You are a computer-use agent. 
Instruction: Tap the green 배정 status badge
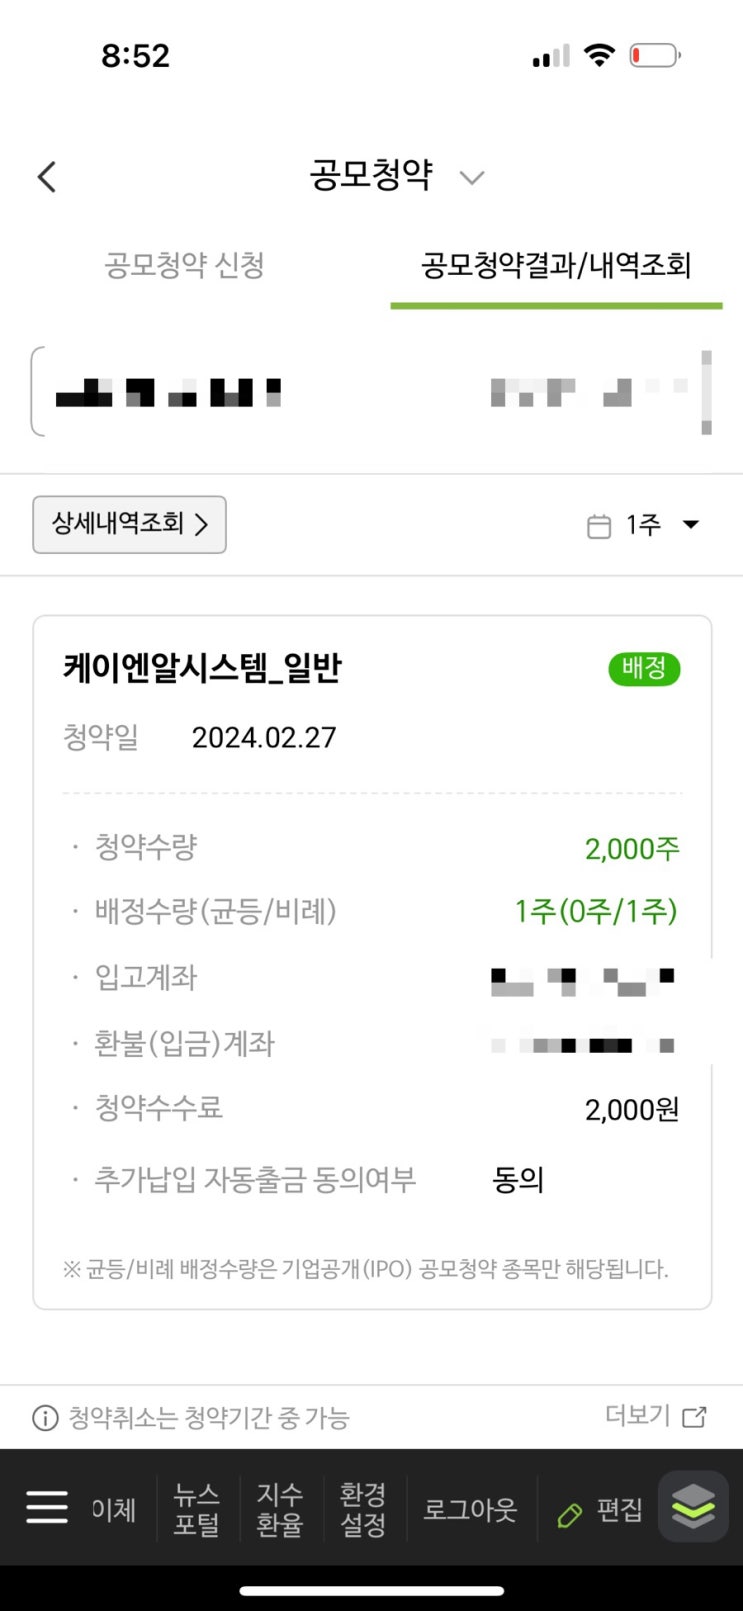pyautogui.click(x=644, y=668)
